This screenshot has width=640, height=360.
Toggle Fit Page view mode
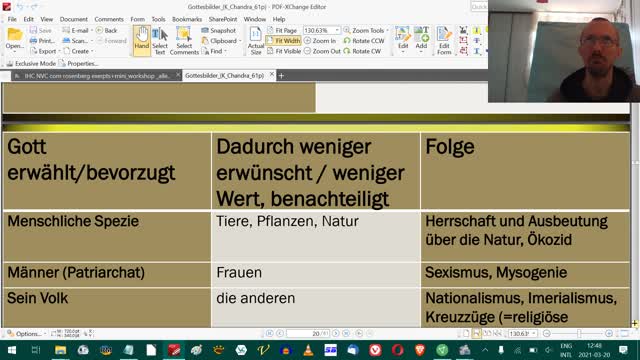pyautogui.click(x=282, y=31)
